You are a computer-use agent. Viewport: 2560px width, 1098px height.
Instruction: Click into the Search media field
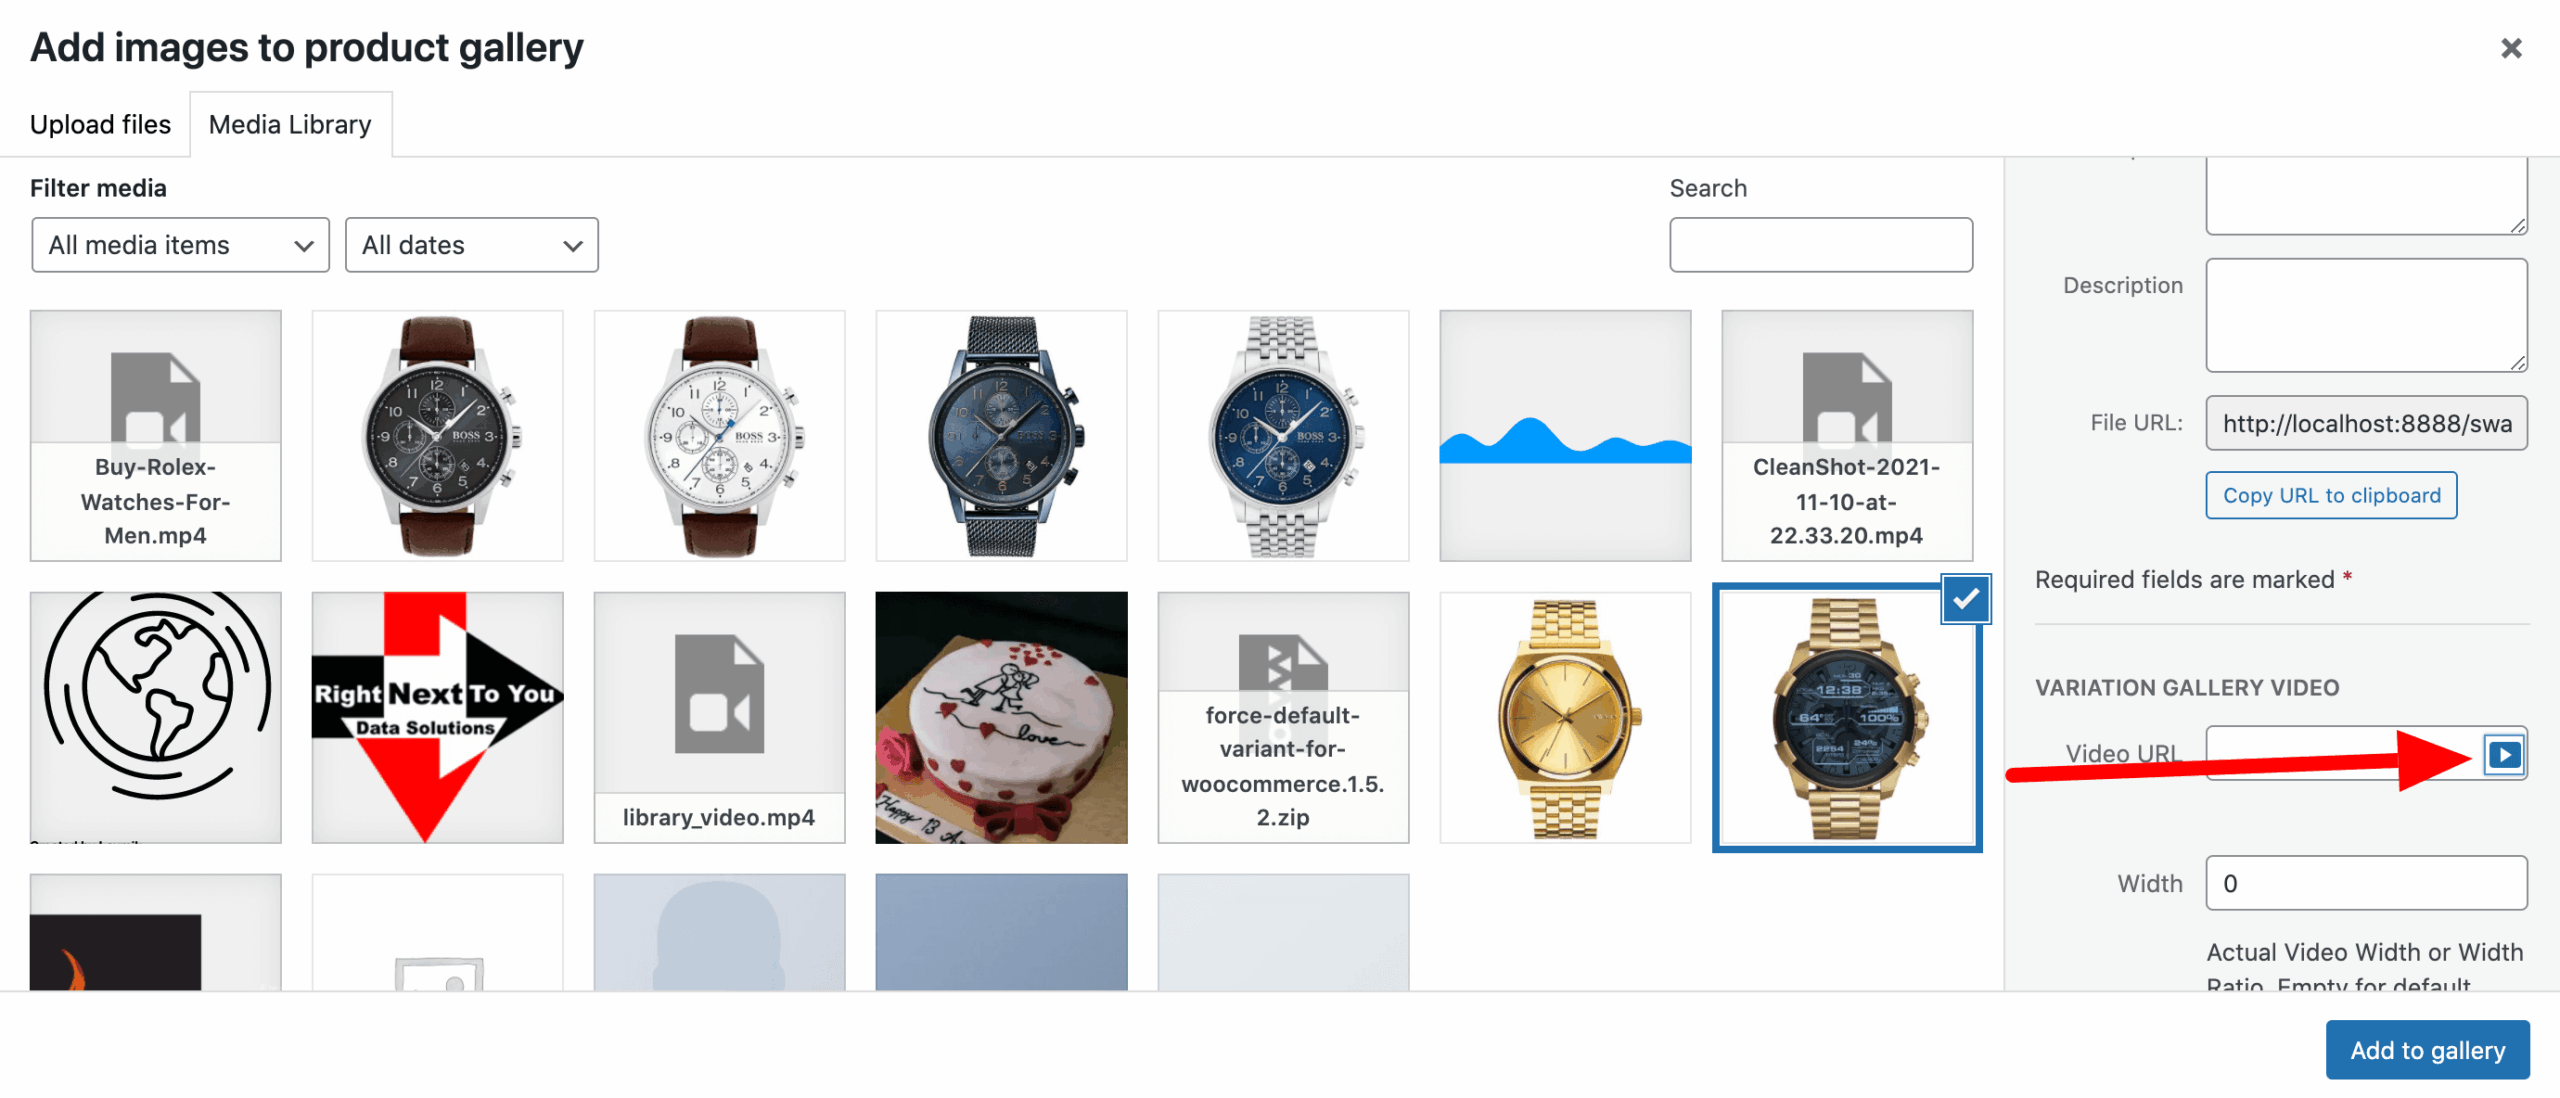1821,245
